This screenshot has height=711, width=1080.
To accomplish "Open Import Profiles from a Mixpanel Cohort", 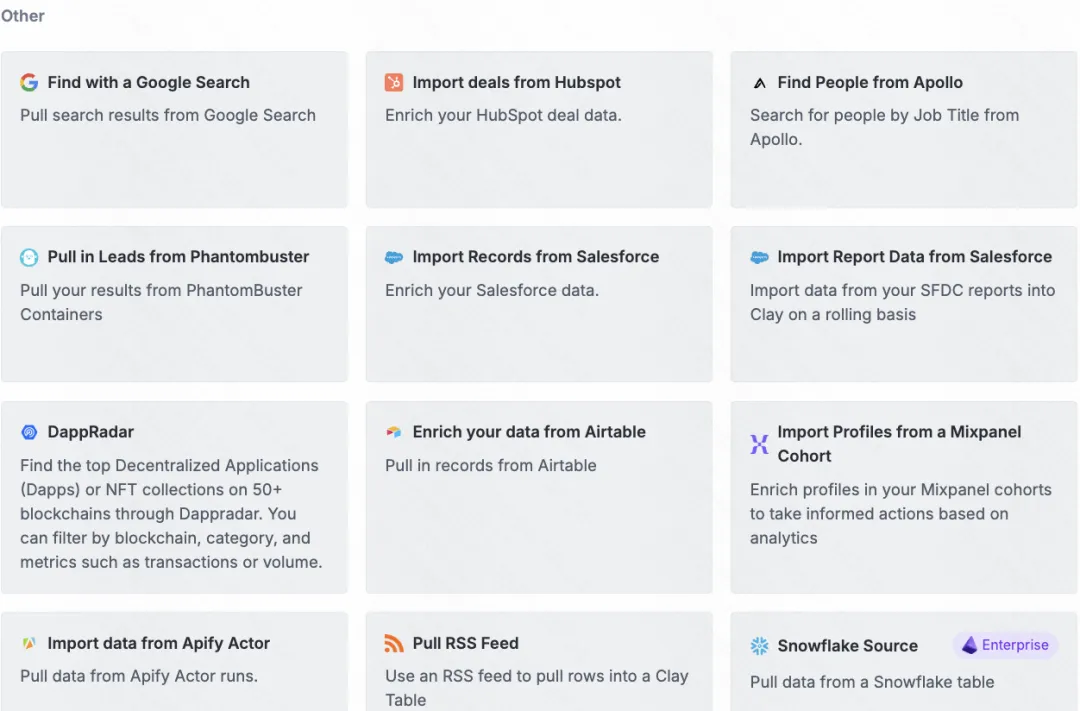I will (904, 497).
